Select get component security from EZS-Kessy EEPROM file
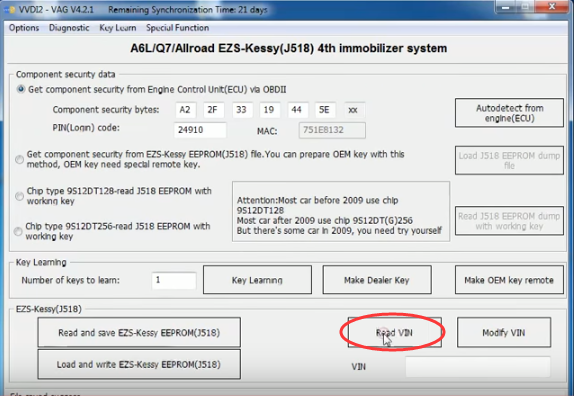Viewport: 574px width, 396px height. (19, 160)
